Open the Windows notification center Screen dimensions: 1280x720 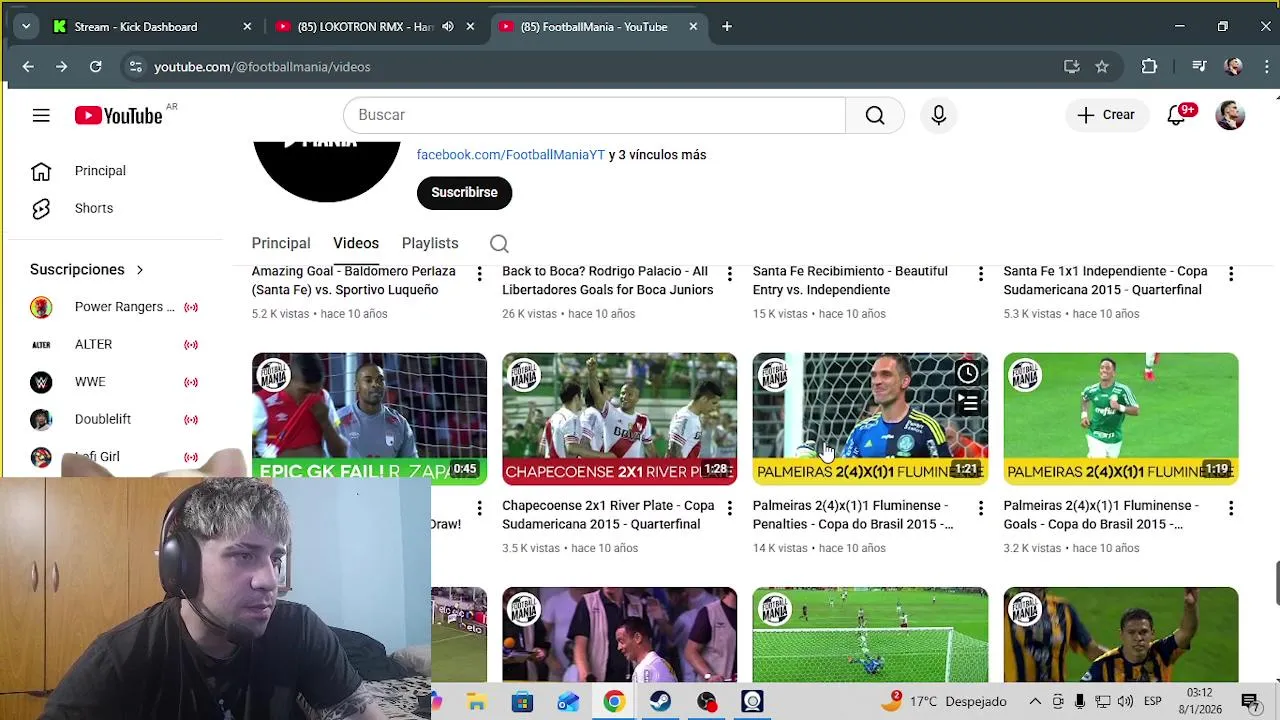pos(1249,702)
